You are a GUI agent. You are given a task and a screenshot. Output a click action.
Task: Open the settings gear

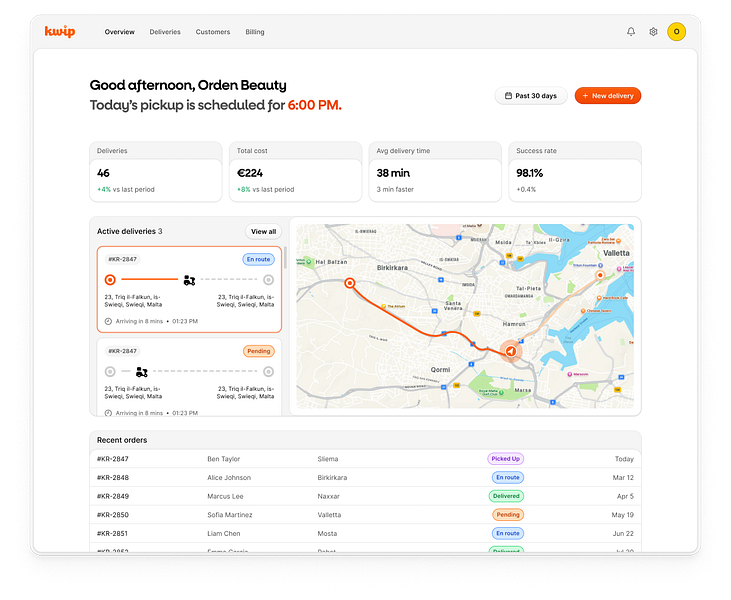653,32
